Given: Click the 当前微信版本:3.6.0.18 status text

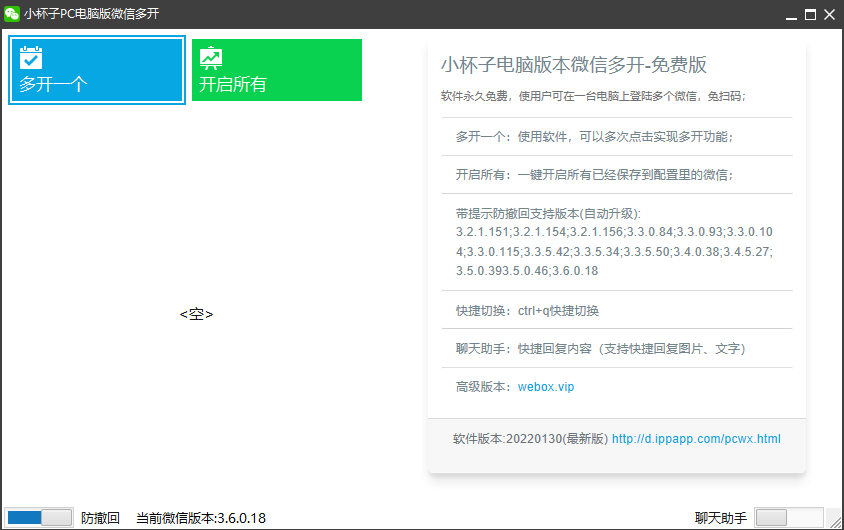Looking at the screenshot, I should 201,518.
